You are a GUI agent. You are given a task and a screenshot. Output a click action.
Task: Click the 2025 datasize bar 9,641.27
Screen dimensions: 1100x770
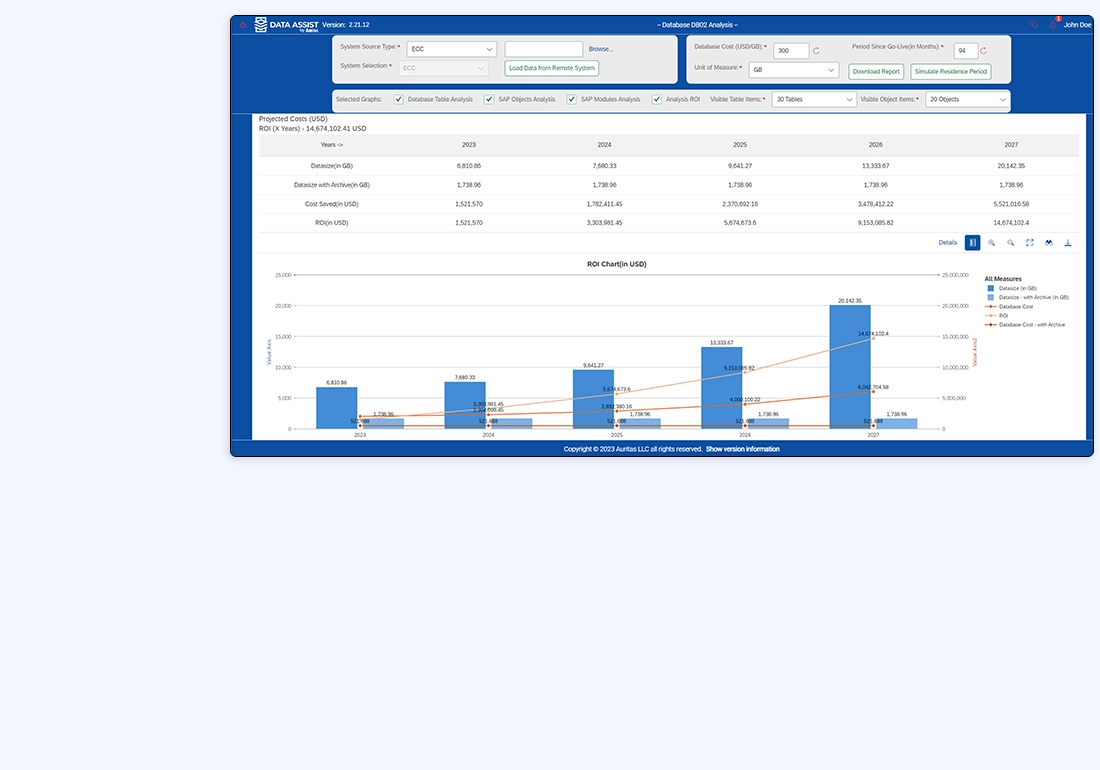[593, 399]
